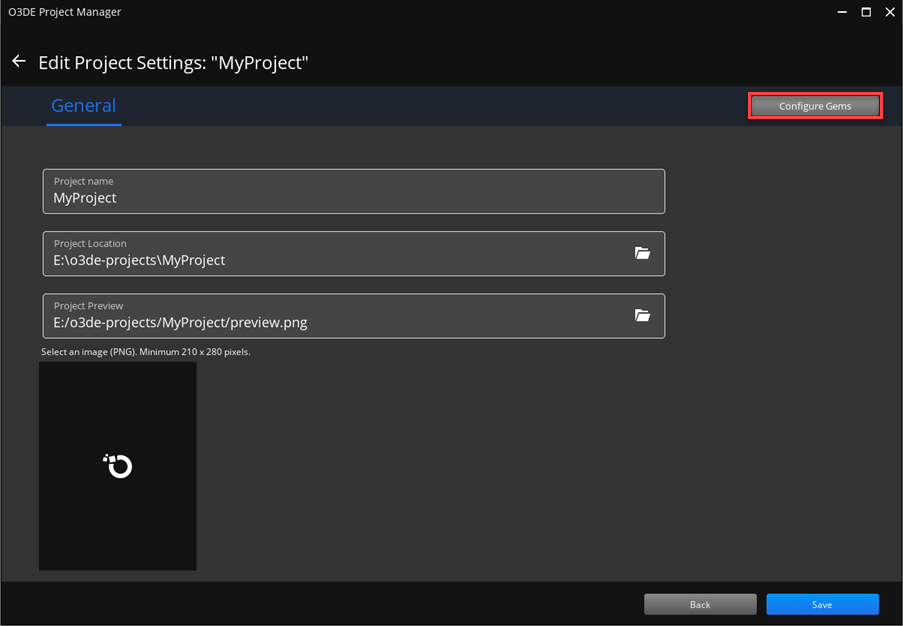Return to previous screen via arrow icon
Screen dimensions: 903x626
18,61
